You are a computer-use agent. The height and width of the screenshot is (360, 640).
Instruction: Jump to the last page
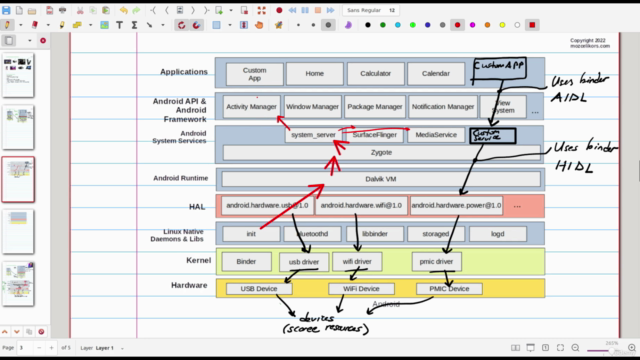pos(206,10)
